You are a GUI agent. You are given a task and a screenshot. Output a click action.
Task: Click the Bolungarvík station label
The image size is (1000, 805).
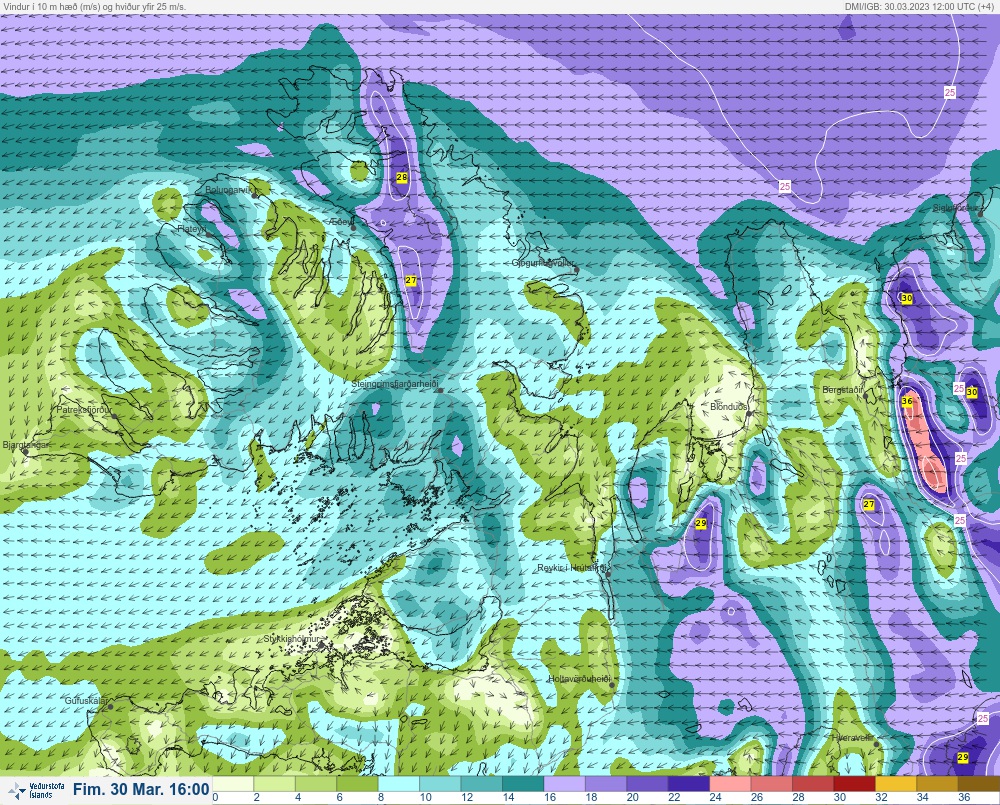[229, 190]
